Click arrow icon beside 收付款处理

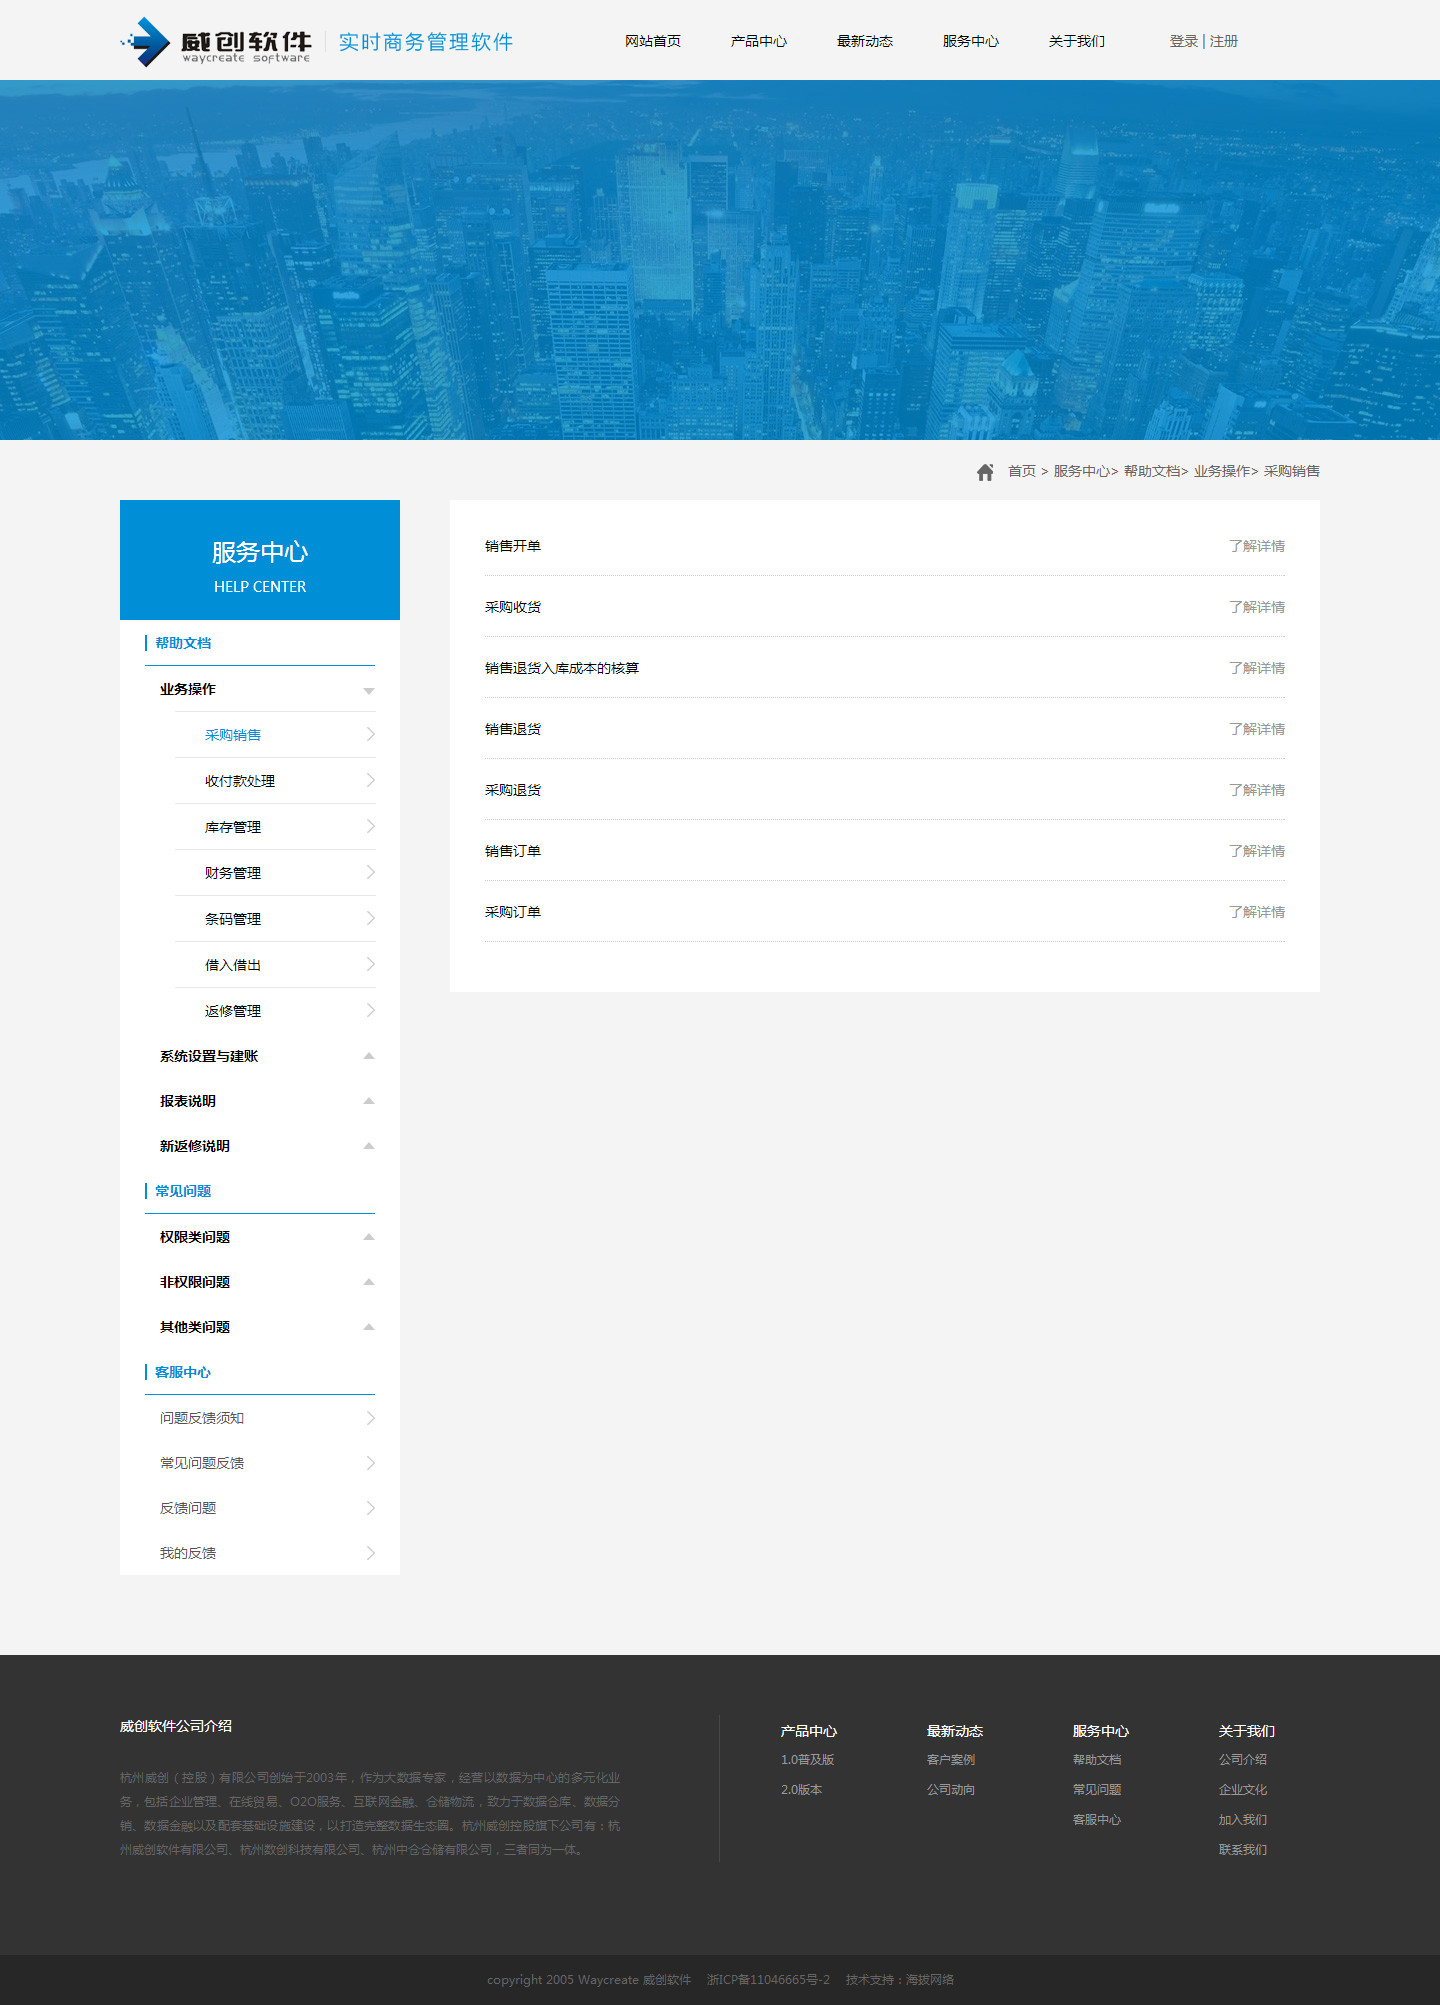tap(370, 780)
